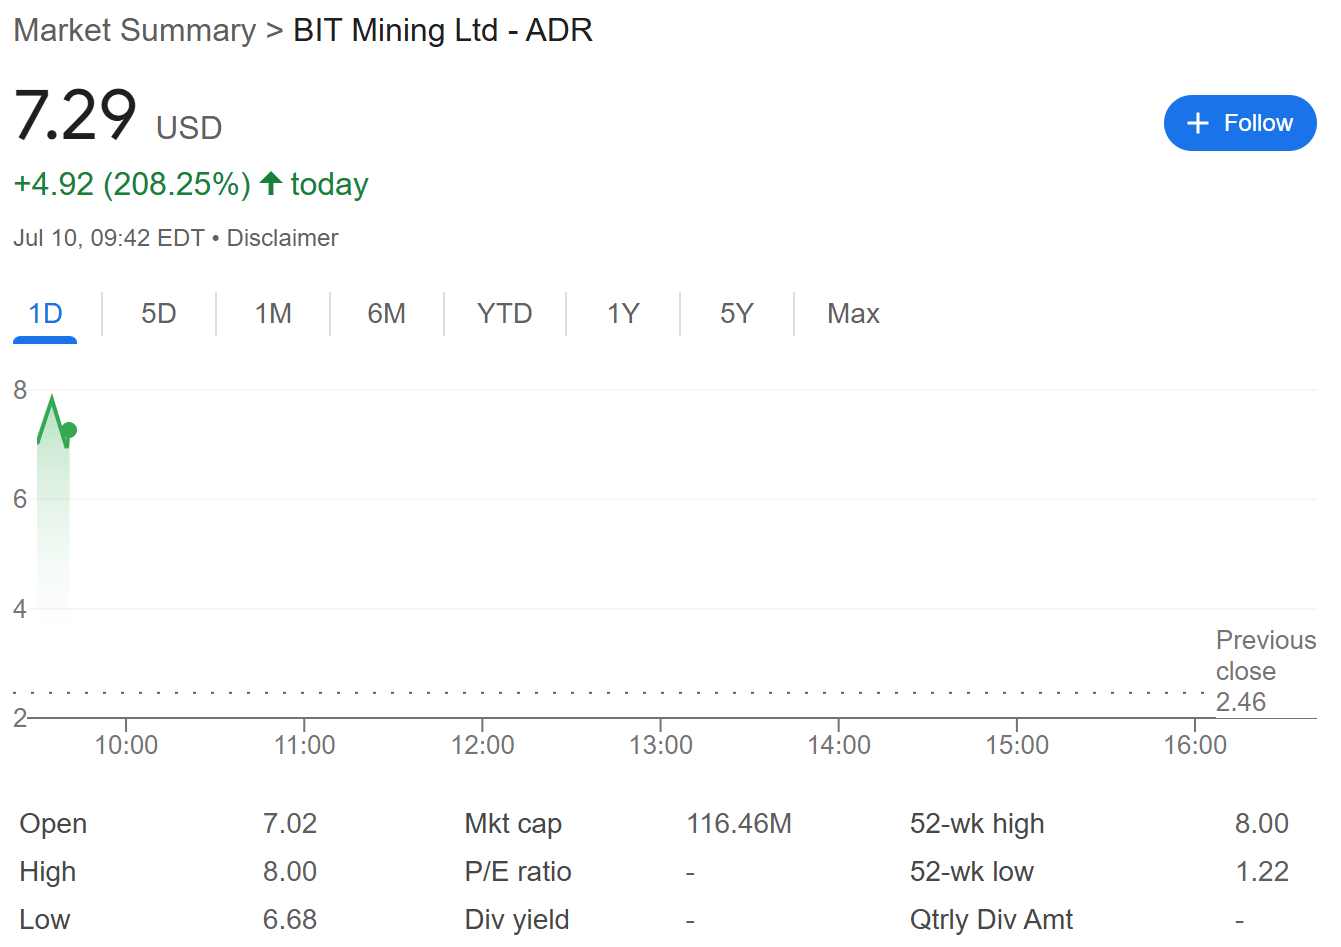Switch to the 1Y chart tab
Screen dimensions: 1341x947
[x=623, y=314]
